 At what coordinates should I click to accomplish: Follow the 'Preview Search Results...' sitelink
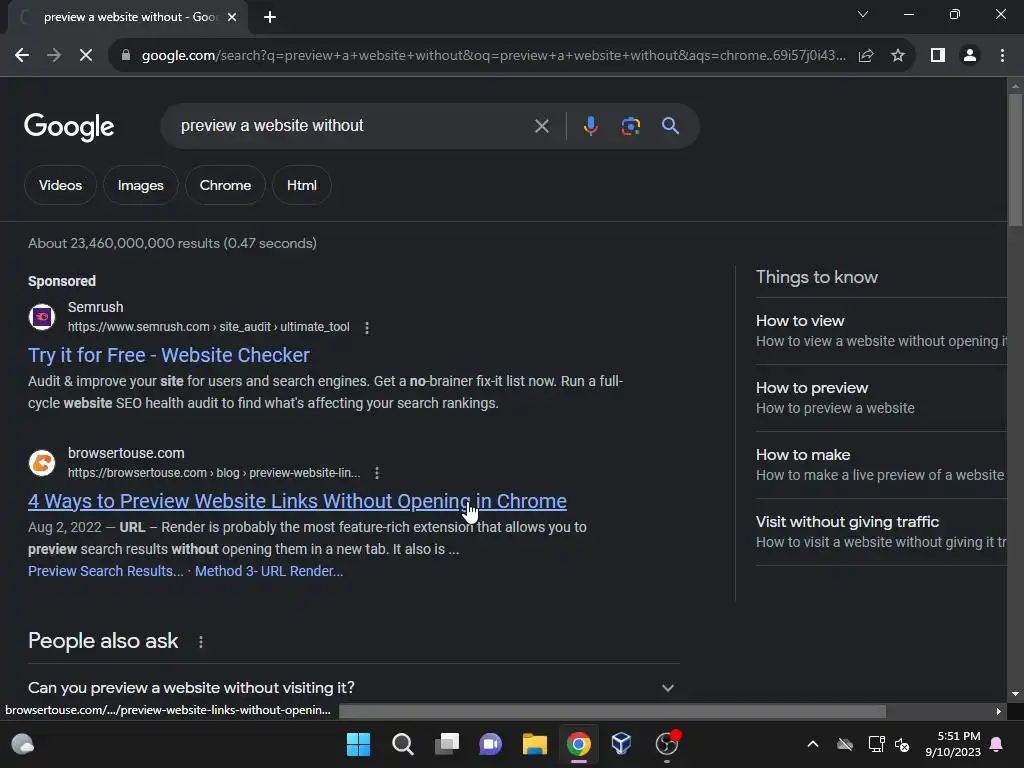coord(105,571)
